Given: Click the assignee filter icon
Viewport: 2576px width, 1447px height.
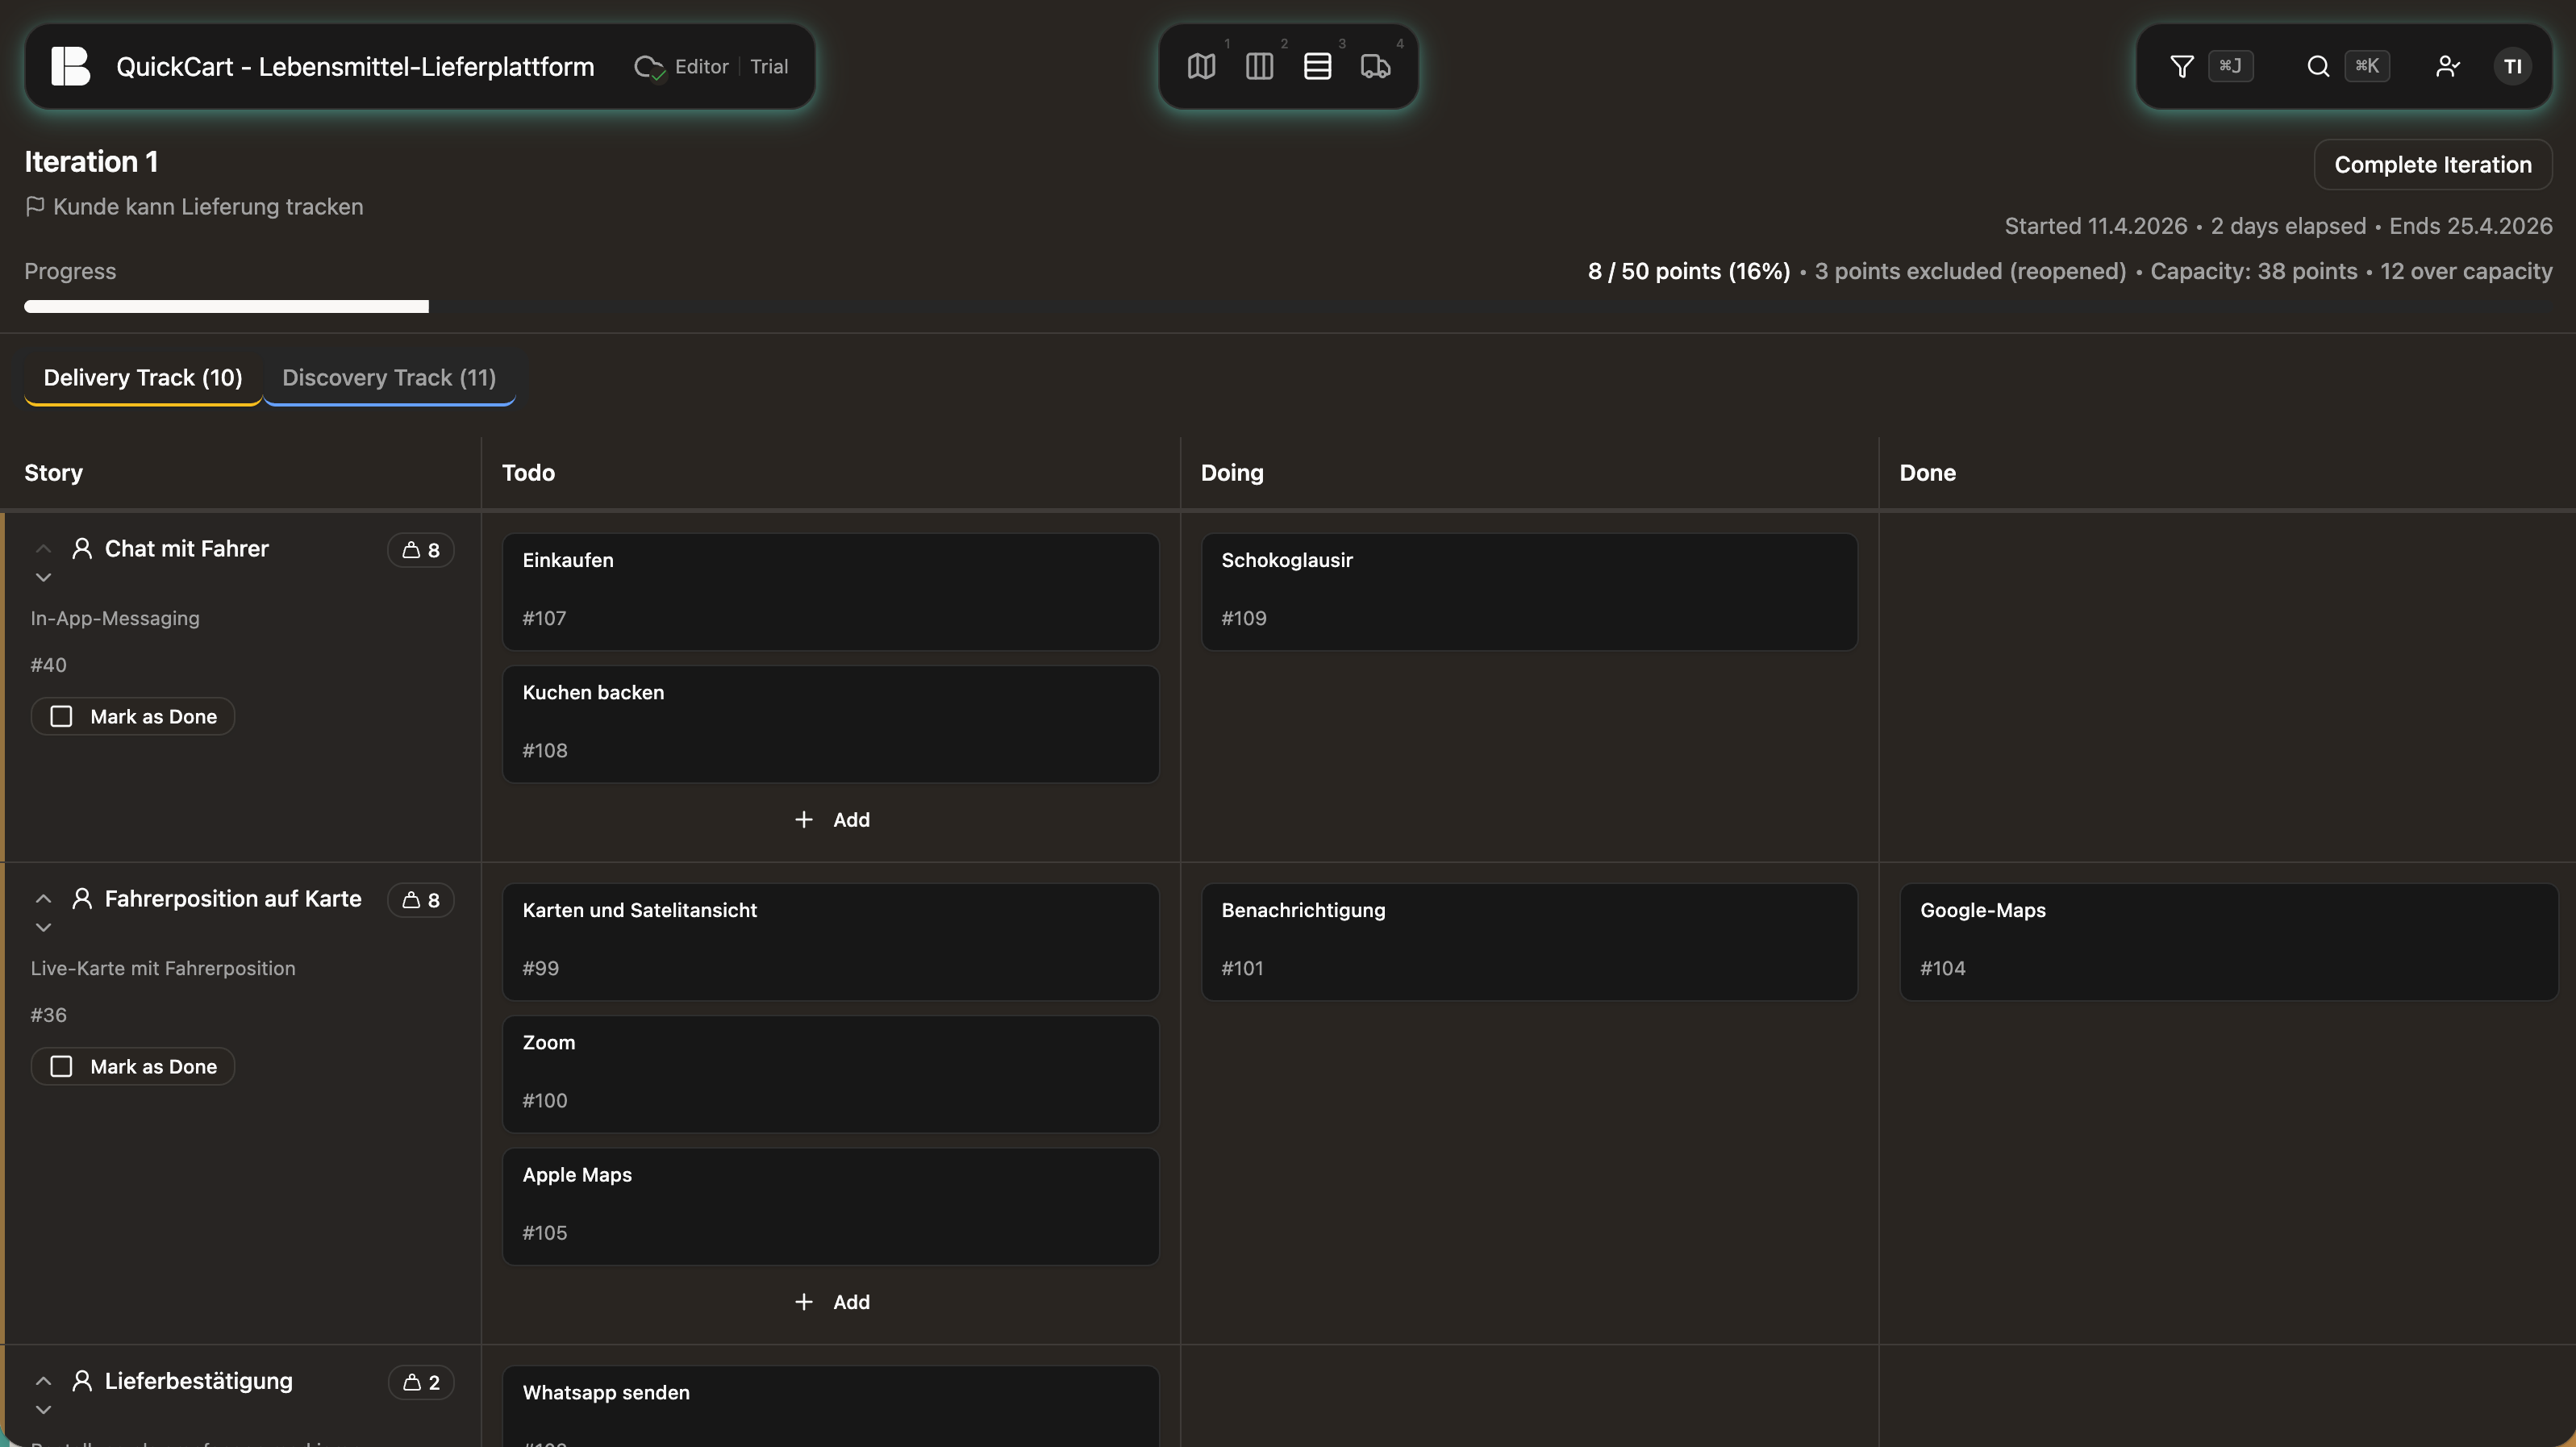Looking at the screenshot, I should [x=2447, y=66].
